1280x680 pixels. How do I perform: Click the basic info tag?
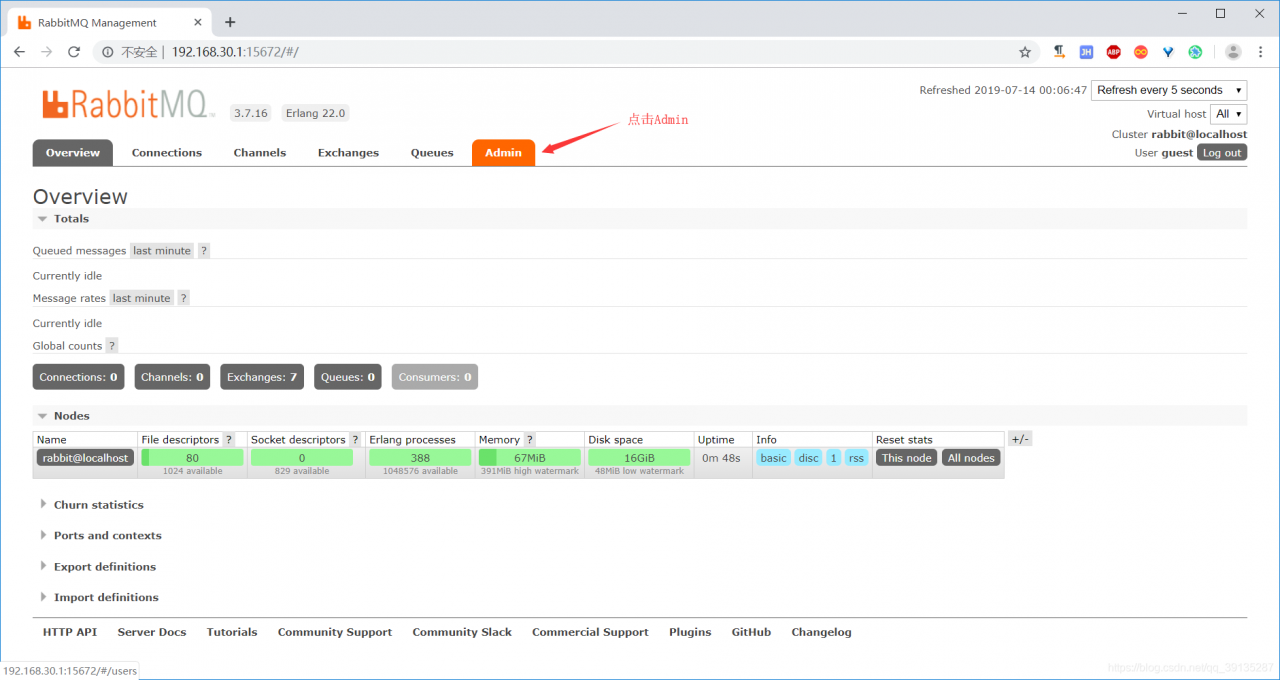click(773, 458)
